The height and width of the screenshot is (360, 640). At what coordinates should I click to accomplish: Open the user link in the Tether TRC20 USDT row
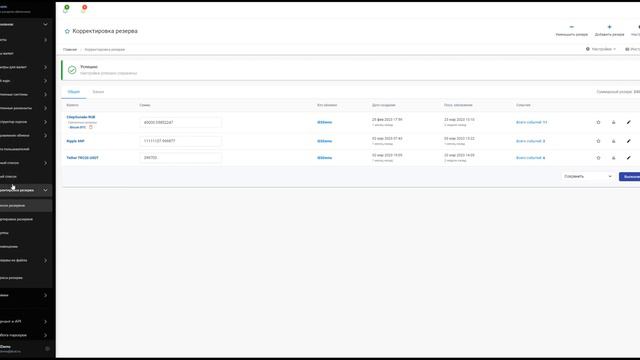click(x=324, y=158)
